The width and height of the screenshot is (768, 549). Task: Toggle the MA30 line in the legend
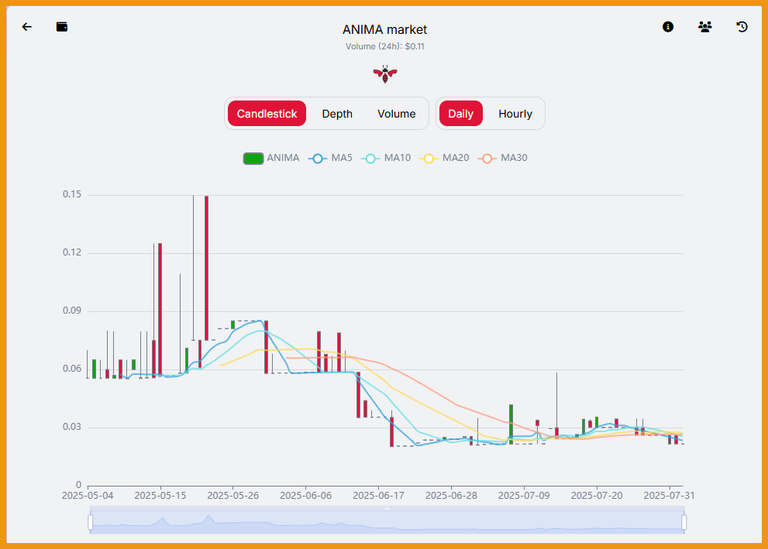coord(503,158)
